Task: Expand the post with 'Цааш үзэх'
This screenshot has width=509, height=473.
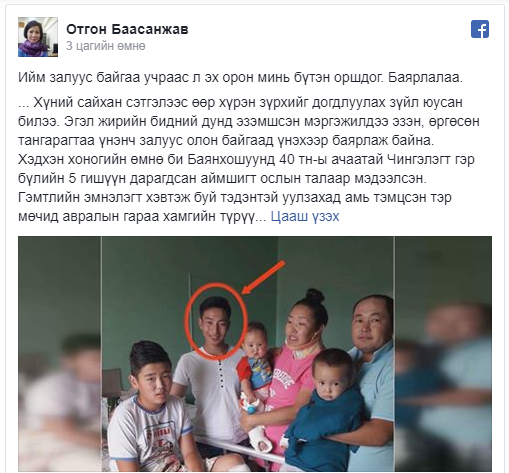Action: click(305, 216)
